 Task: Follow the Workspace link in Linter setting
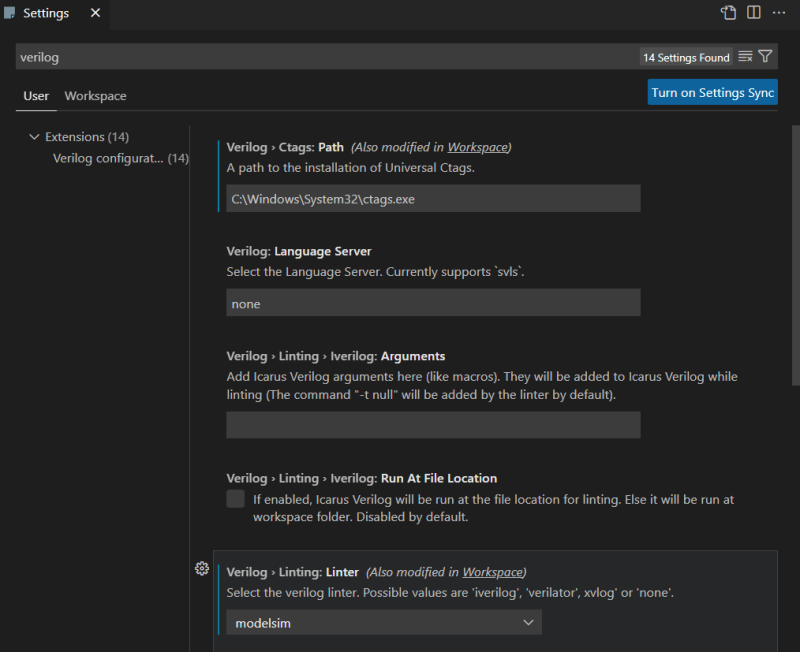coord(492,572)
